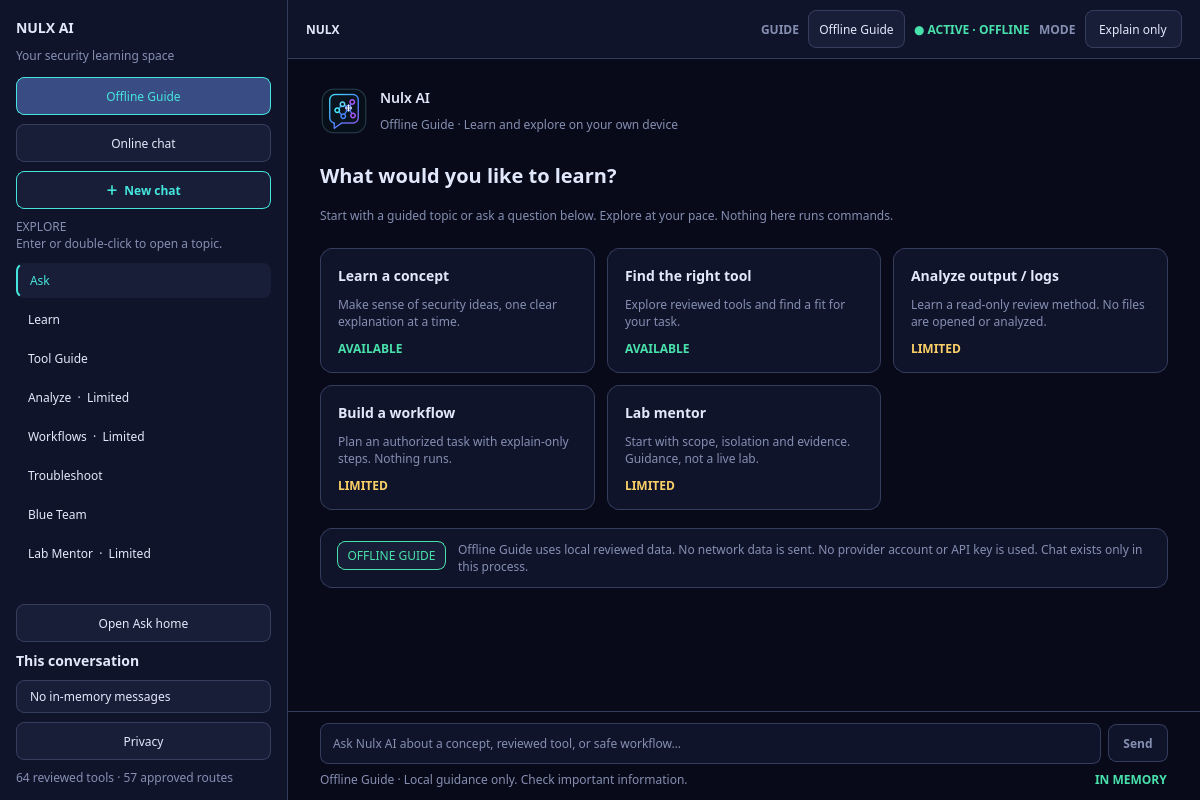
Task: Click 'What would you like to learn?' heading
Action: (468, 176)
